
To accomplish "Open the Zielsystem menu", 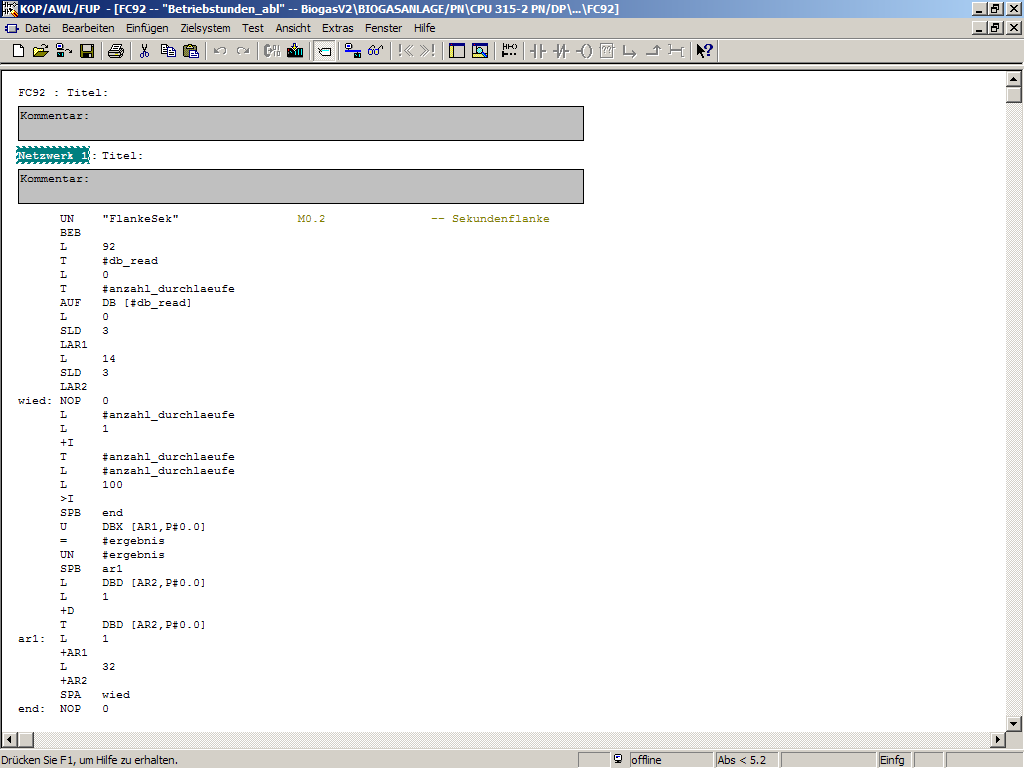I will point(205,28).
